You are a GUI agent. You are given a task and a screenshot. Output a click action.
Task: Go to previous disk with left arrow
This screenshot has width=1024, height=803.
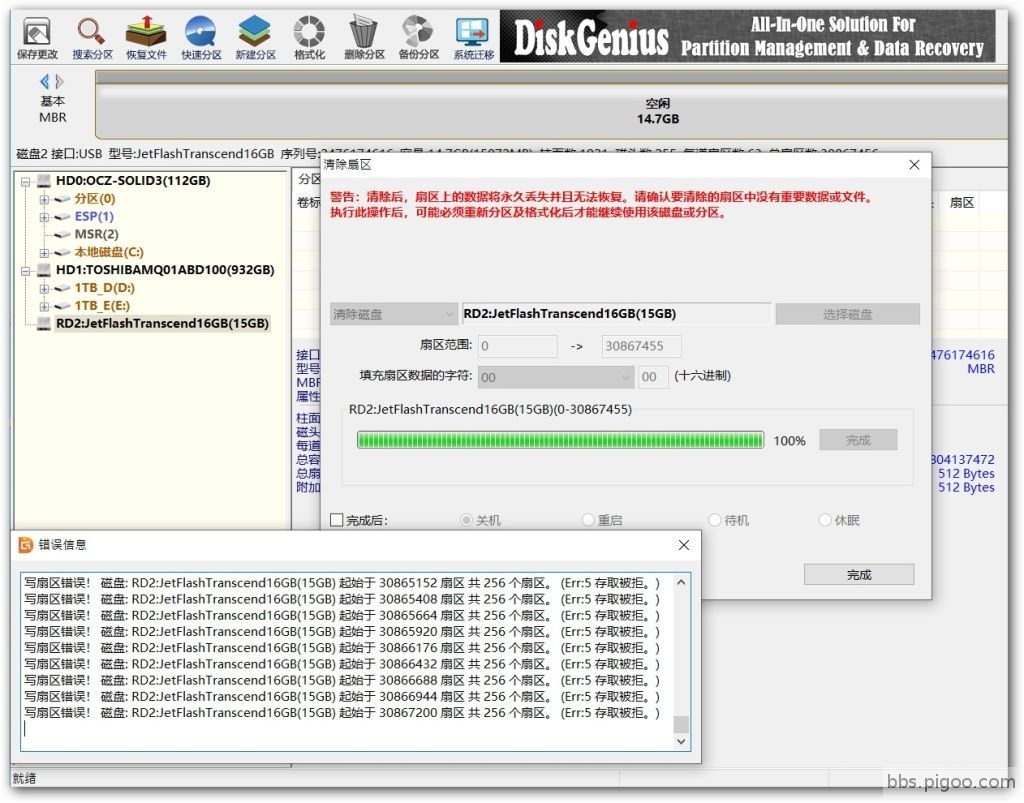tap(44, 82)
